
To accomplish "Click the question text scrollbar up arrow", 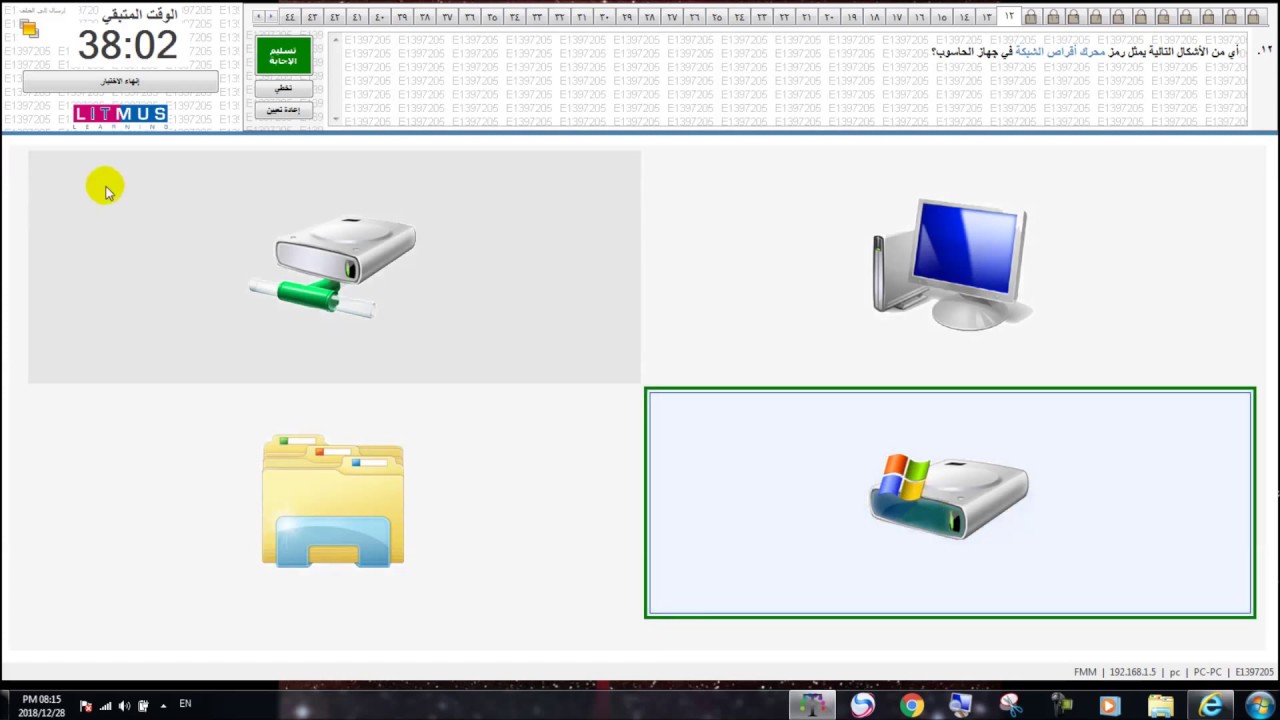I will point(336,41).
